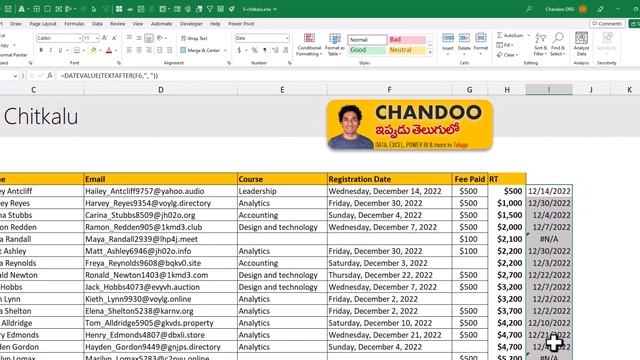Center text horizontally
Viewport: 640px width, 360px height.
139,50
